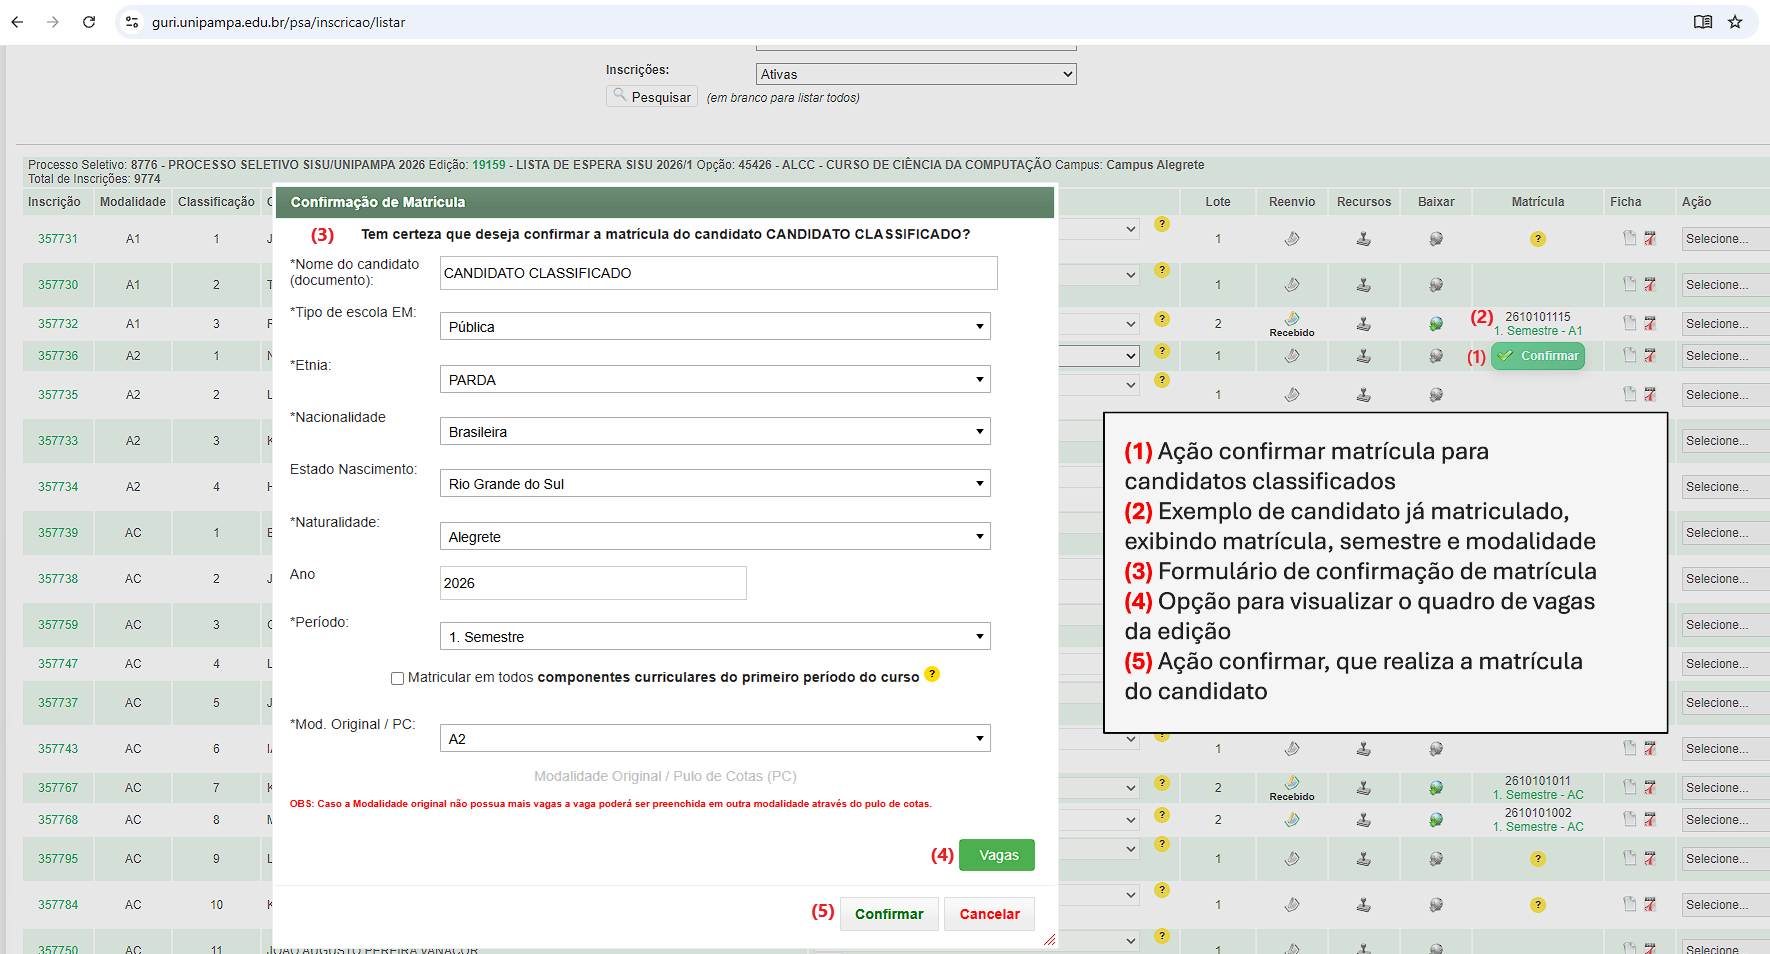This screenshot has width=1770, height=954.
Task: Toggle Matricular em todos componentes curriculares checkbox
Action: (397, 678)
